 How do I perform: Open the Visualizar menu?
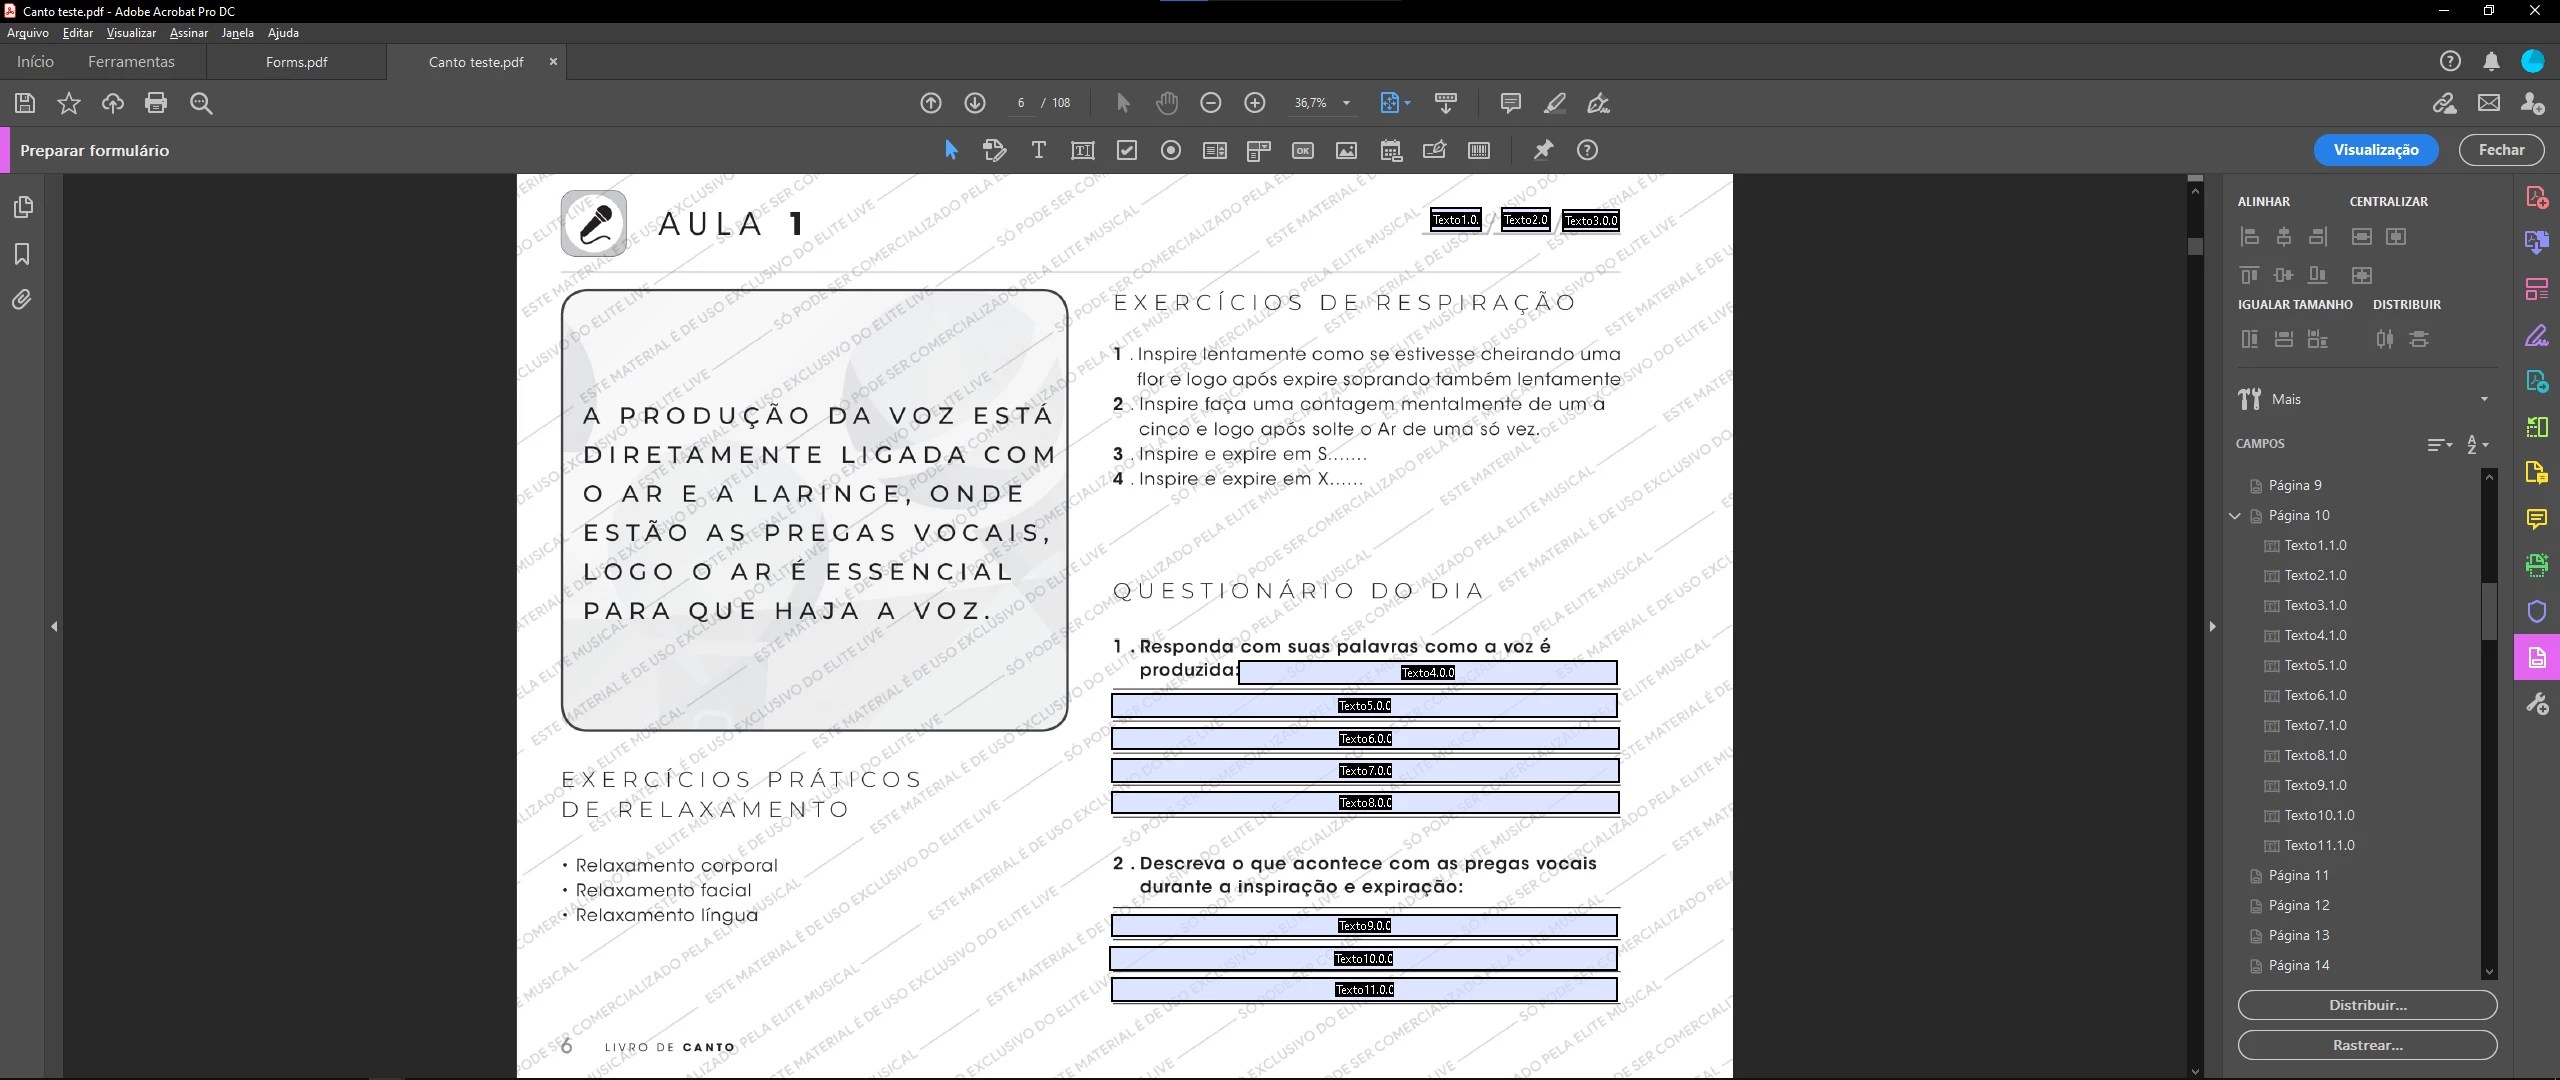(131, 33)
